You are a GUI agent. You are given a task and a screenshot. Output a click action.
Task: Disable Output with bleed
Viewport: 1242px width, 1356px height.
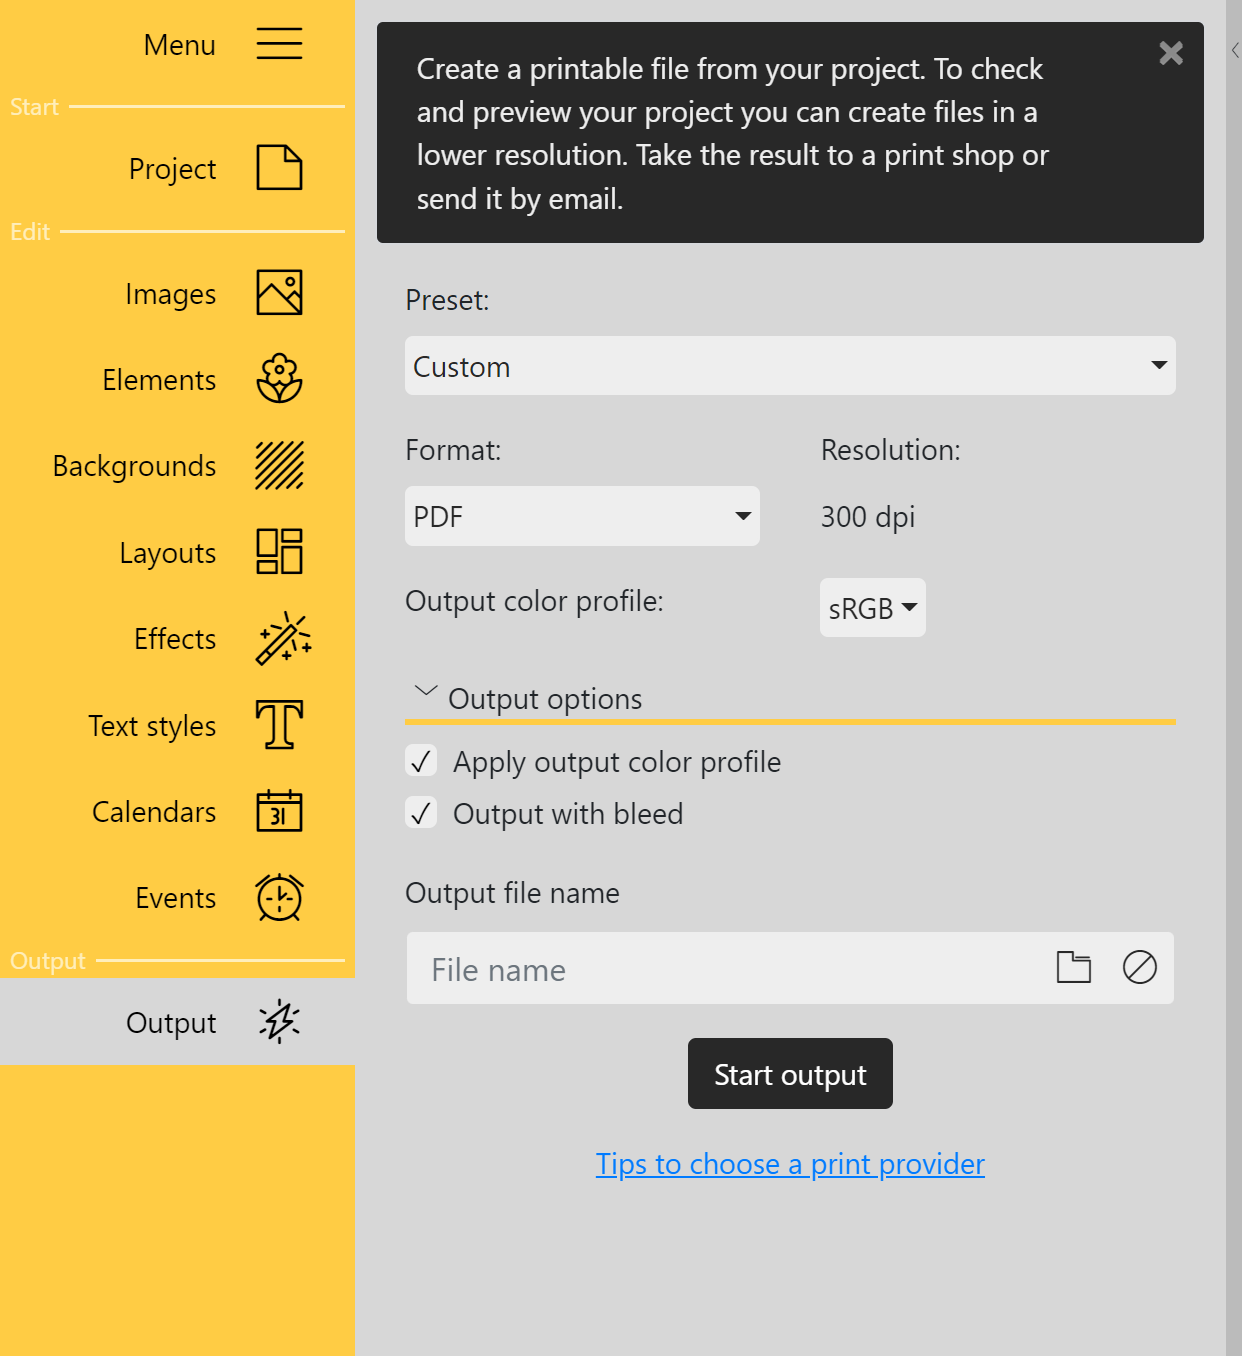(421, 812)
